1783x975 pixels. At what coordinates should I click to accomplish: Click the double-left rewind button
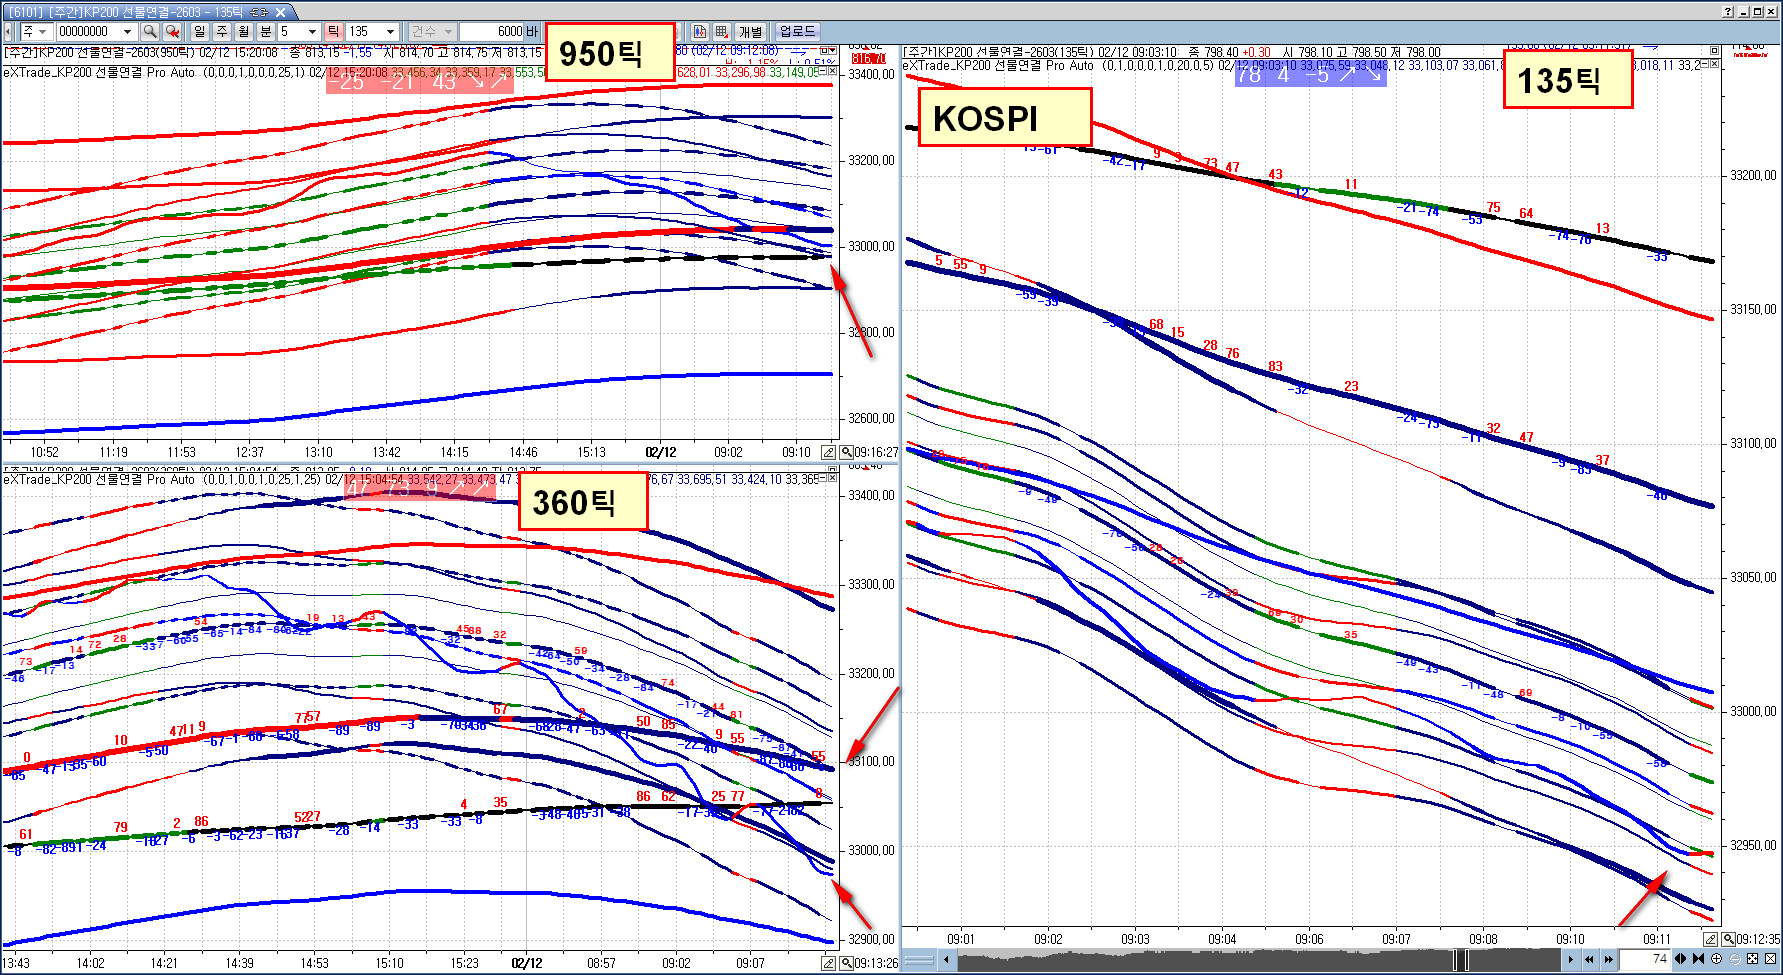(1589, 959)
